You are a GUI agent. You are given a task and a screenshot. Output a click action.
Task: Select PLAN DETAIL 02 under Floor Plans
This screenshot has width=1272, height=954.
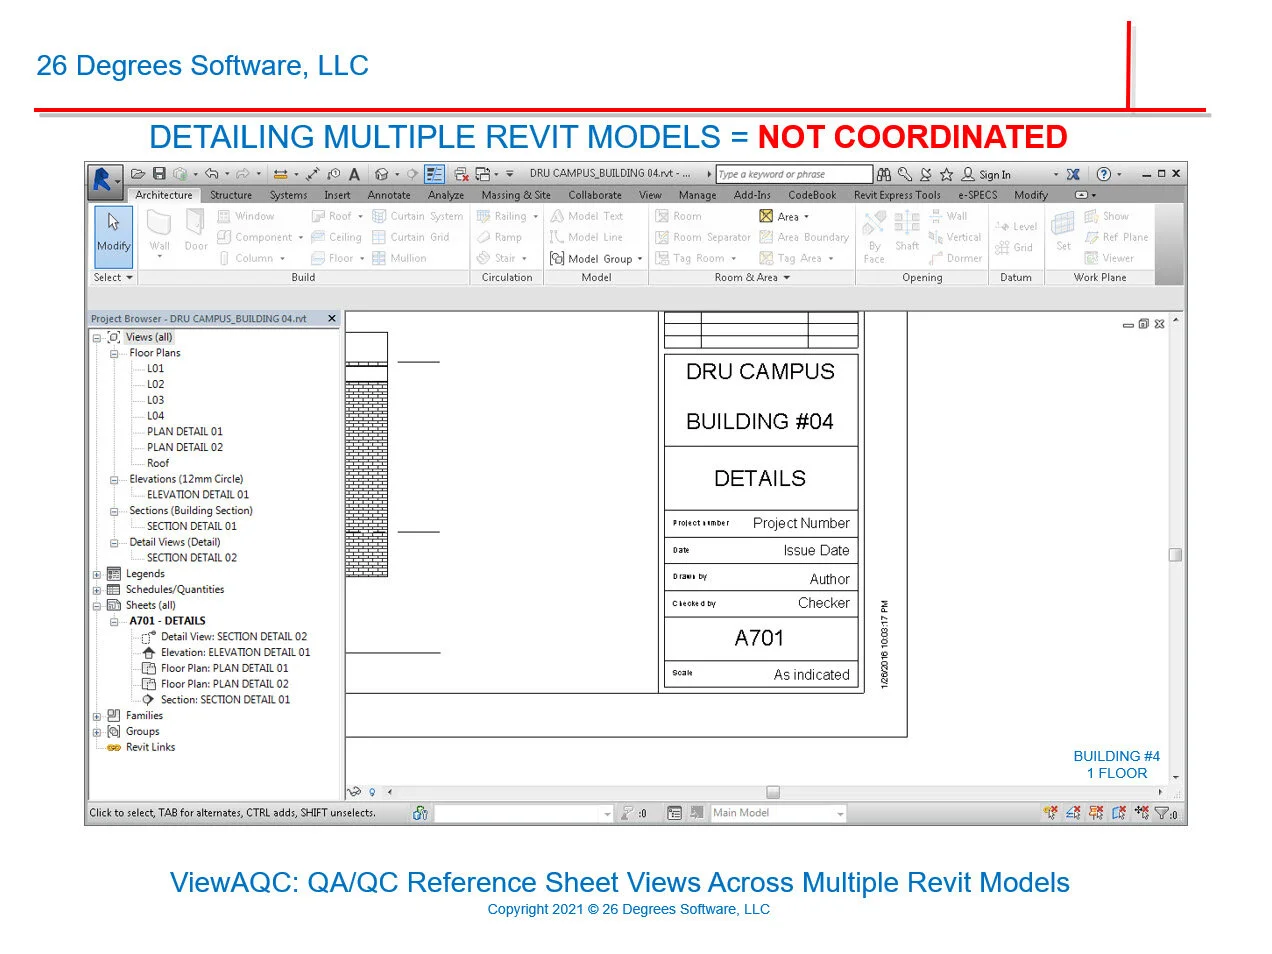click(185, 448)
